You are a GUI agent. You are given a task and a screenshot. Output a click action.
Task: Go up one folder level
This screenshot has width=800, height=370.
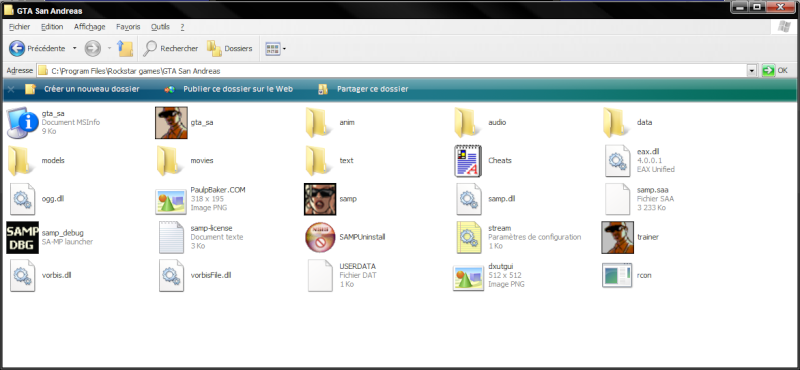[x=125, y=48]
